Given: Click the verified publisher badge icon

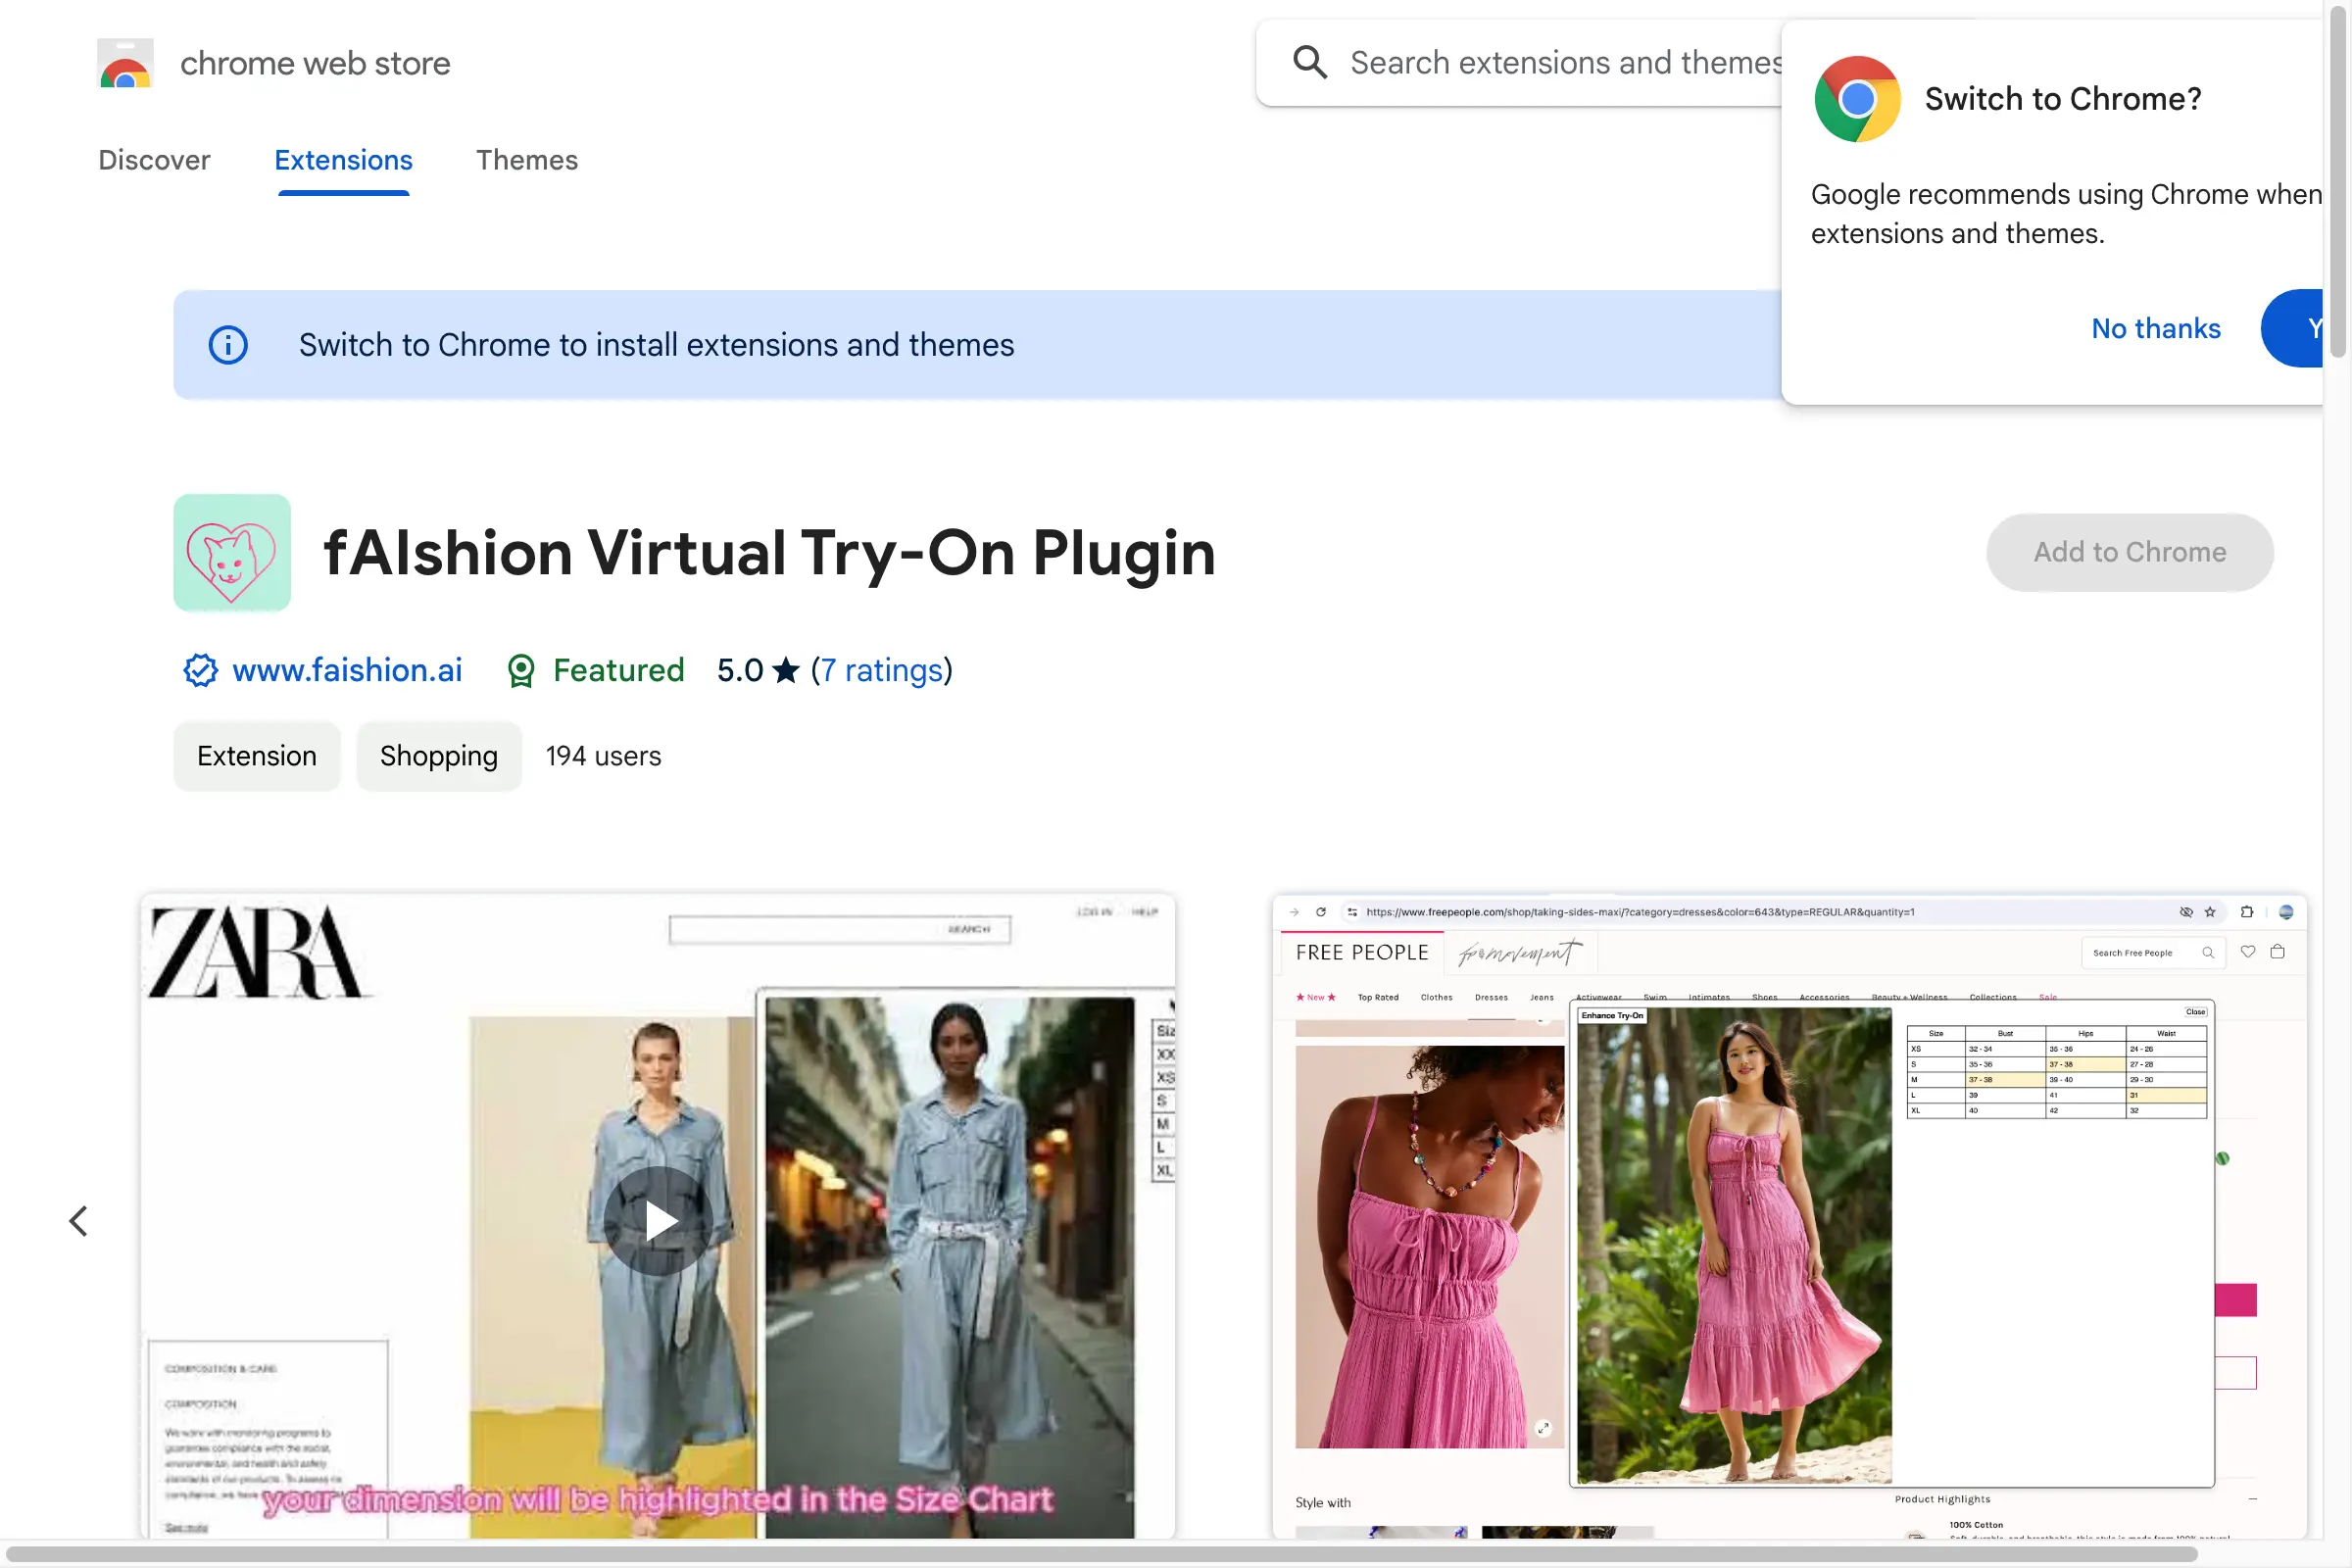Looking at the screenshot, I should 199,670.
